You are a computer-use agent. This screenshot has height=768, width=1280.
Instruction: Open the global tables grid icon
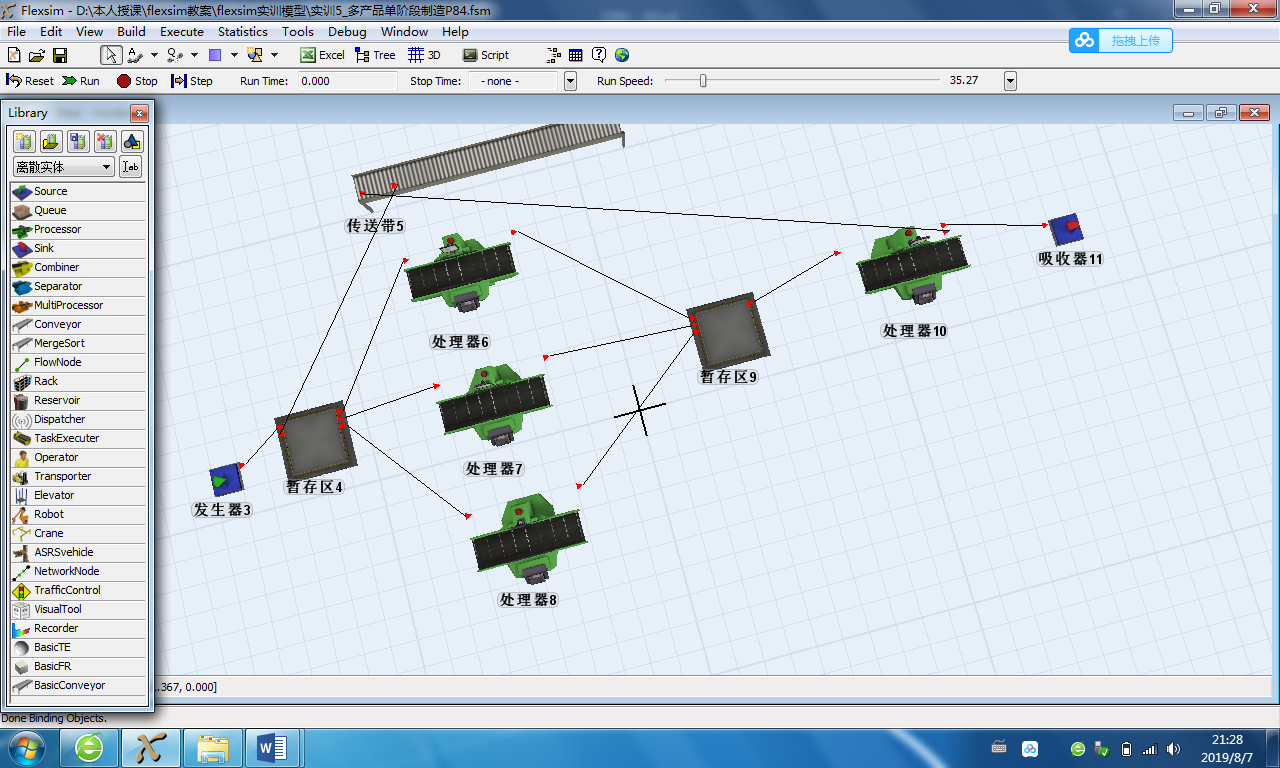(576, 55)
